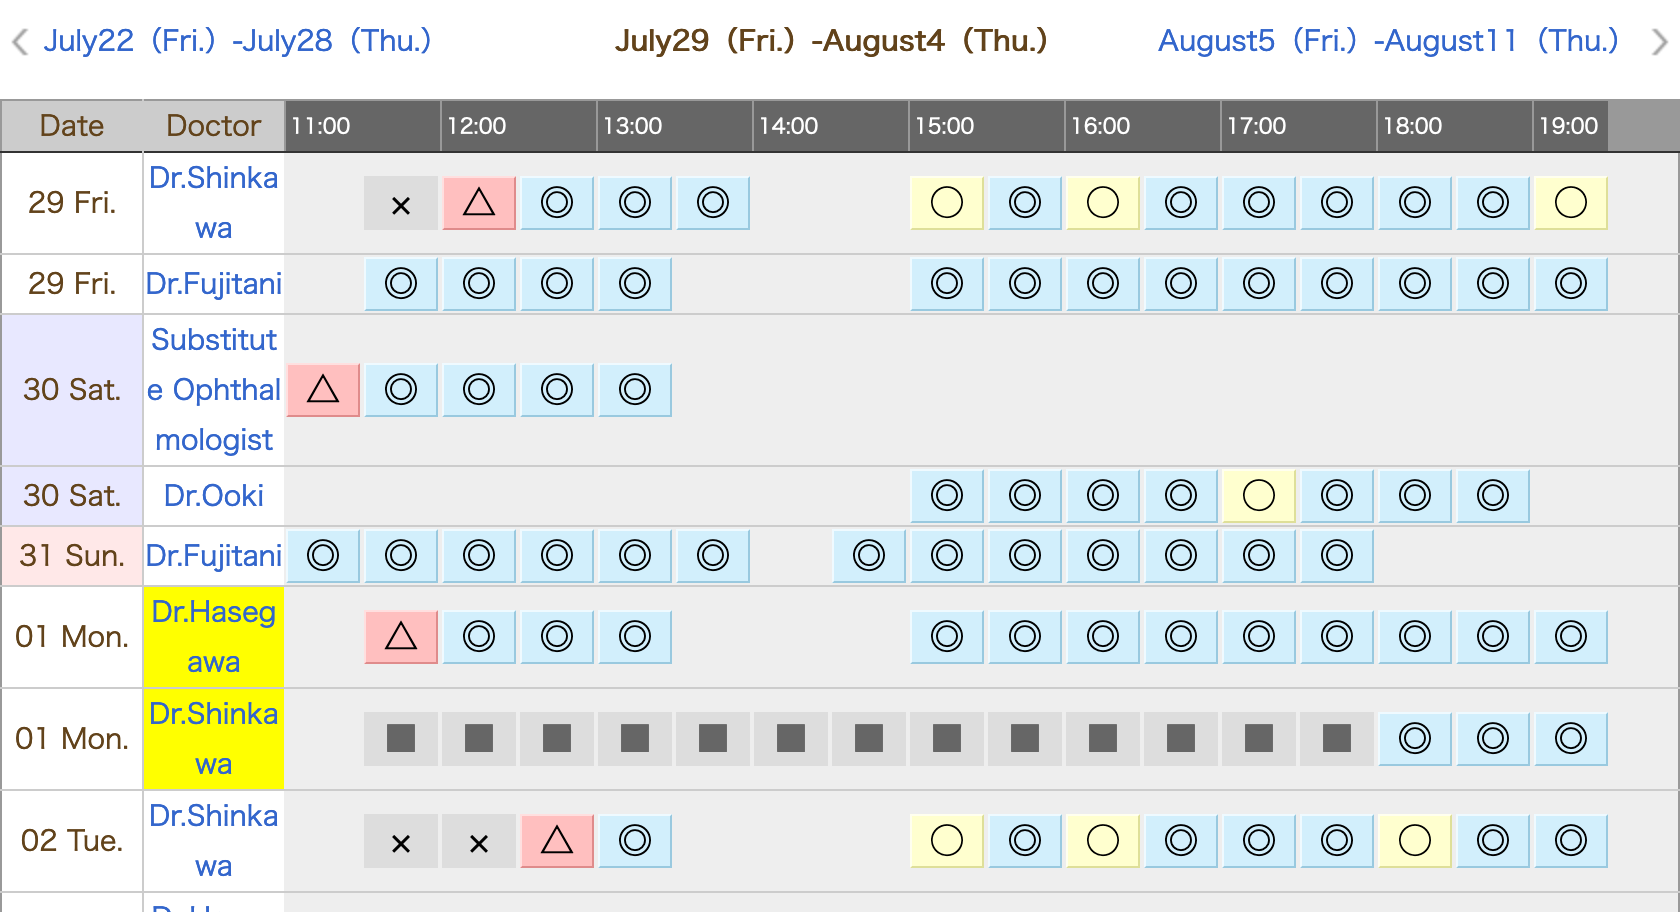Click the Dr.Fujitani link on 31 Sun.
Viewport: 1680px width, 912px height.
[x=213, y=556]
